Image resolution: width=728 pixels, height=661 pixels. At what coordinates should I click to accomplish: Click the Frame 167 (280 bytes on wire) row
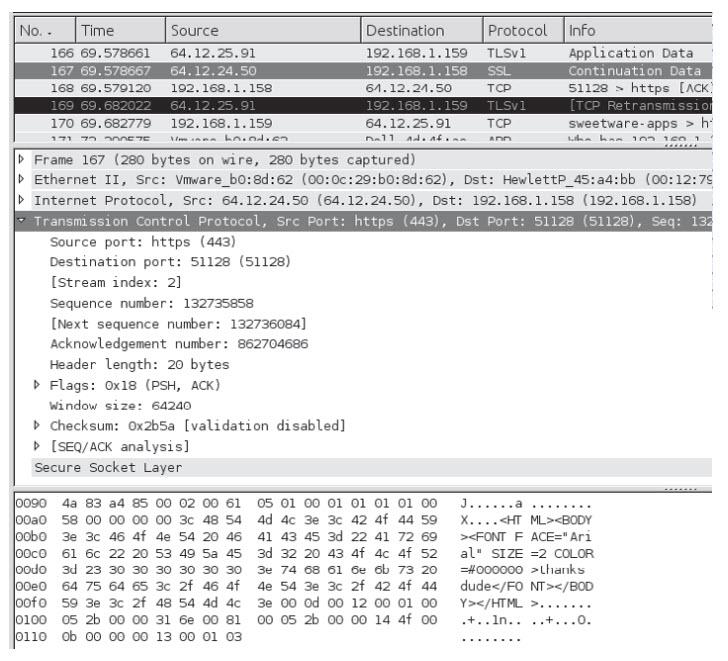click(x=371, y=160)
